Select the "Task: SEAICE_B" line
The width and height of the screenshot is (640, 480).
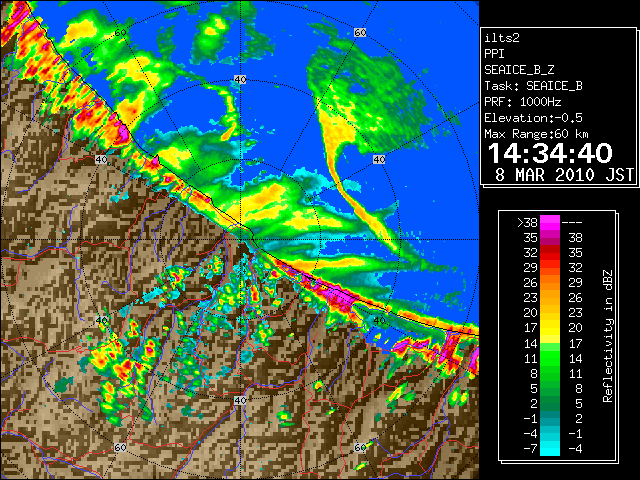(x=533, y=86)
